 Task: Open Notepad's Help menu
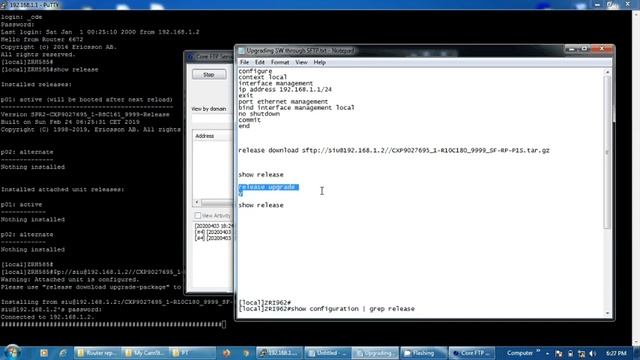click(319, 62)
